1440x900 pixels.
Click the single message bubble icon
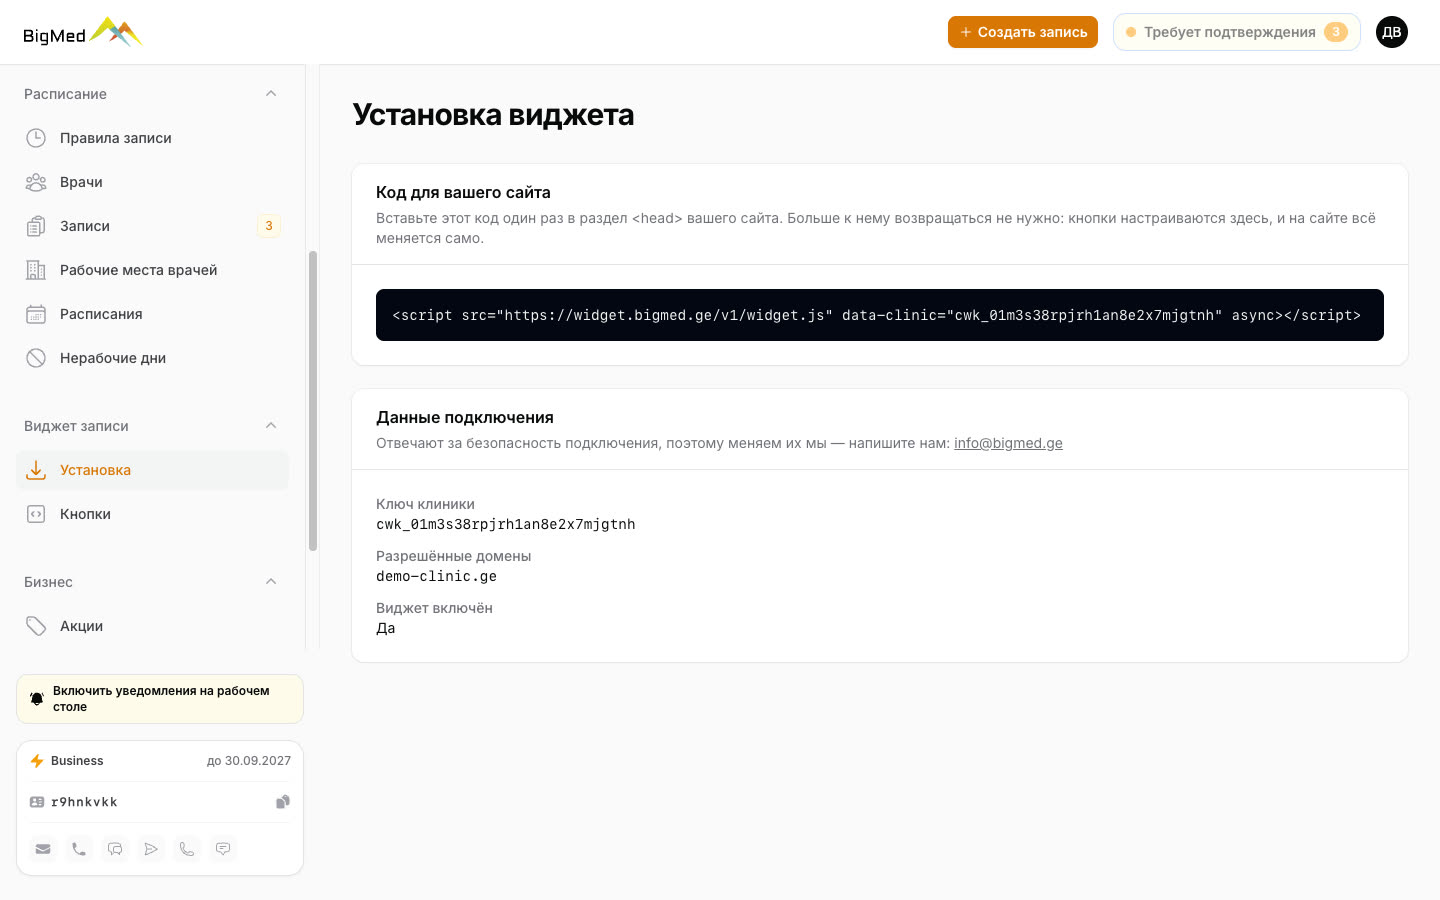tap(223, 849)
